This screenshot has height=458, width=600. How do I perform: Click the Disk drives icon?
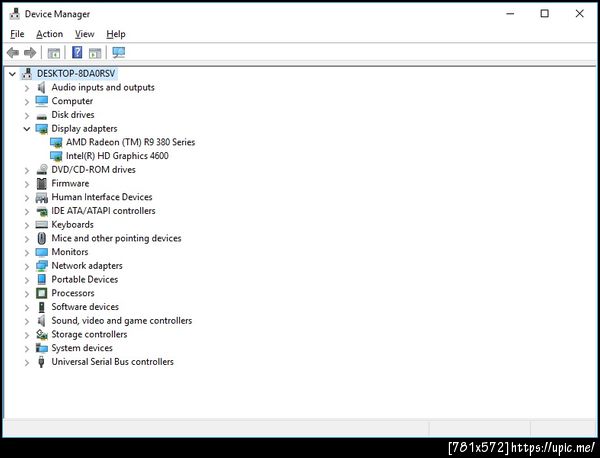pos(41,116)
